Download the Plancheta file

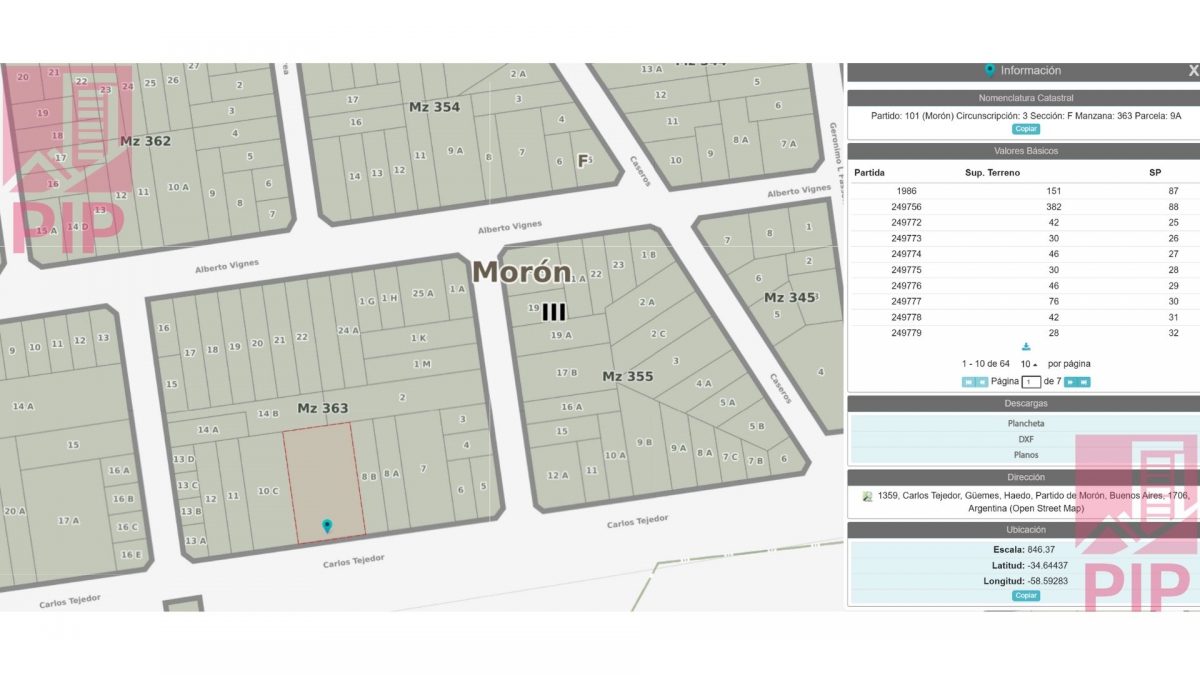point(1026,423)
